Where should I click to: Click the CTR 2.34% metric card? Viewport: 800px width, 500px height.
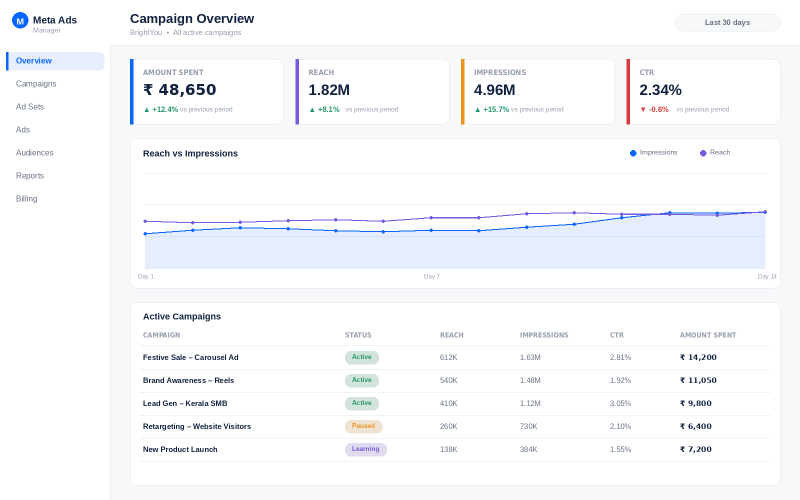703,92
